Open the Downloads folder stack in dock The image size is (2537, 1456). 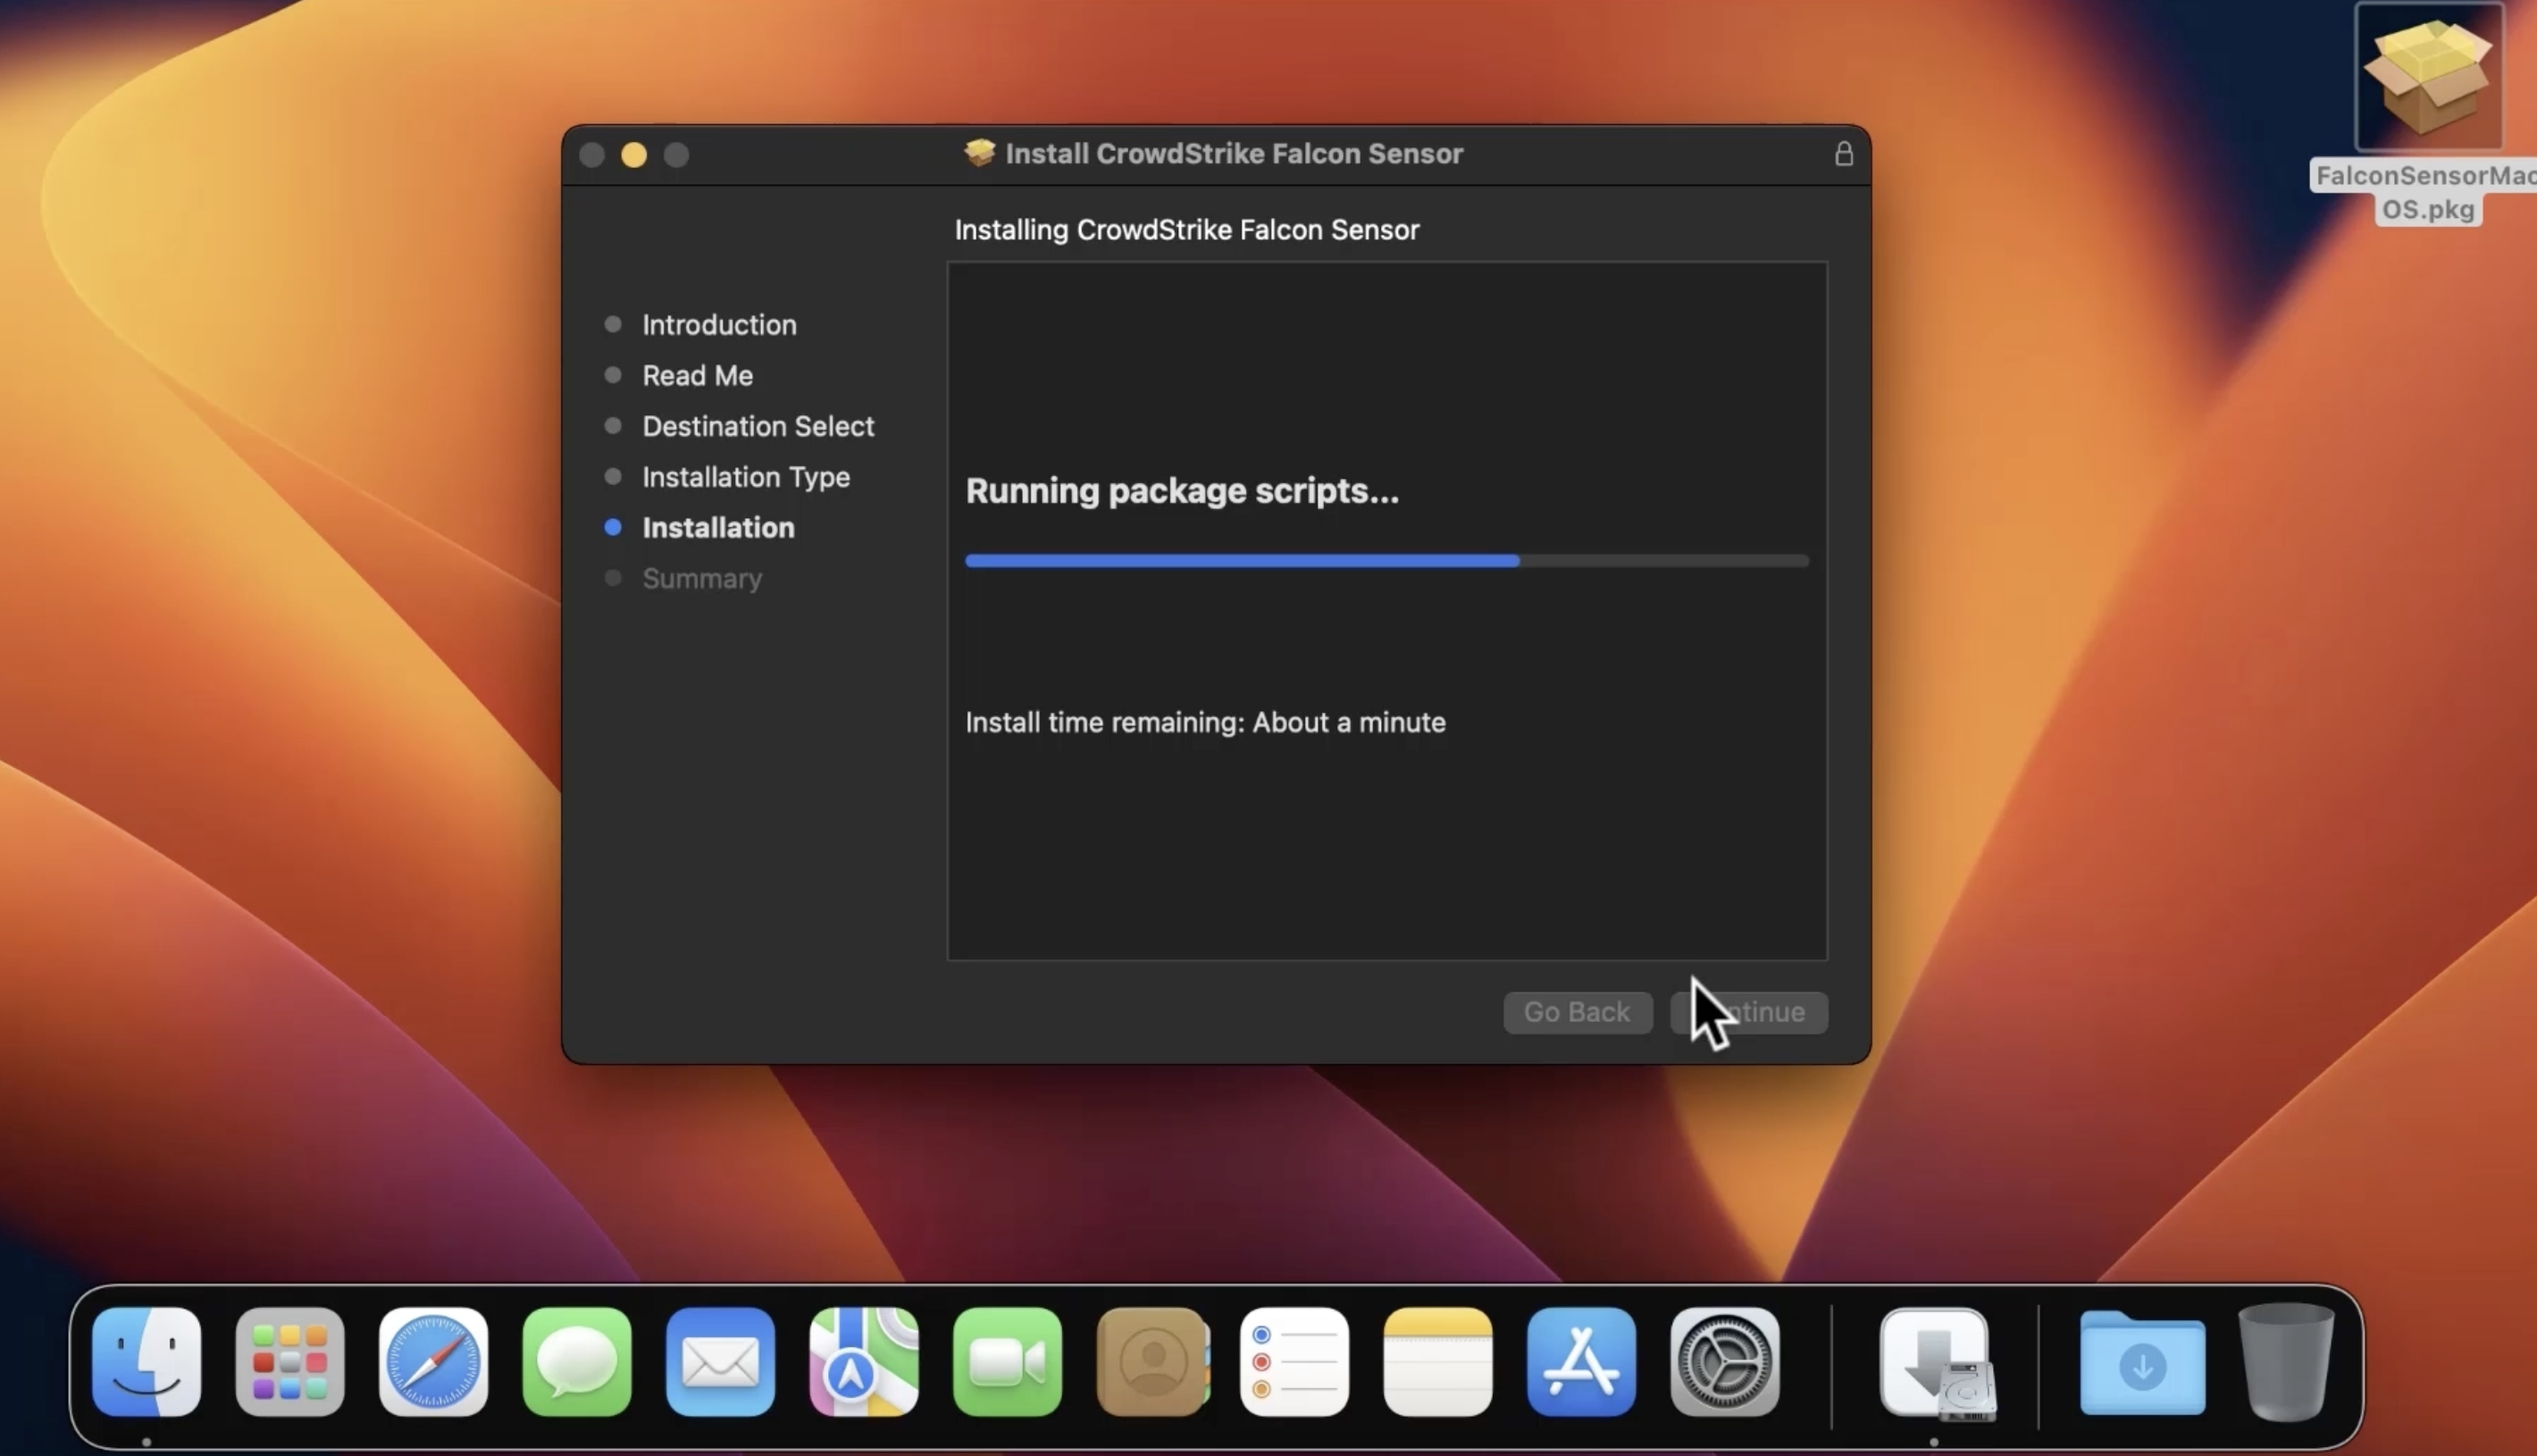[x=2142, y=1361]
